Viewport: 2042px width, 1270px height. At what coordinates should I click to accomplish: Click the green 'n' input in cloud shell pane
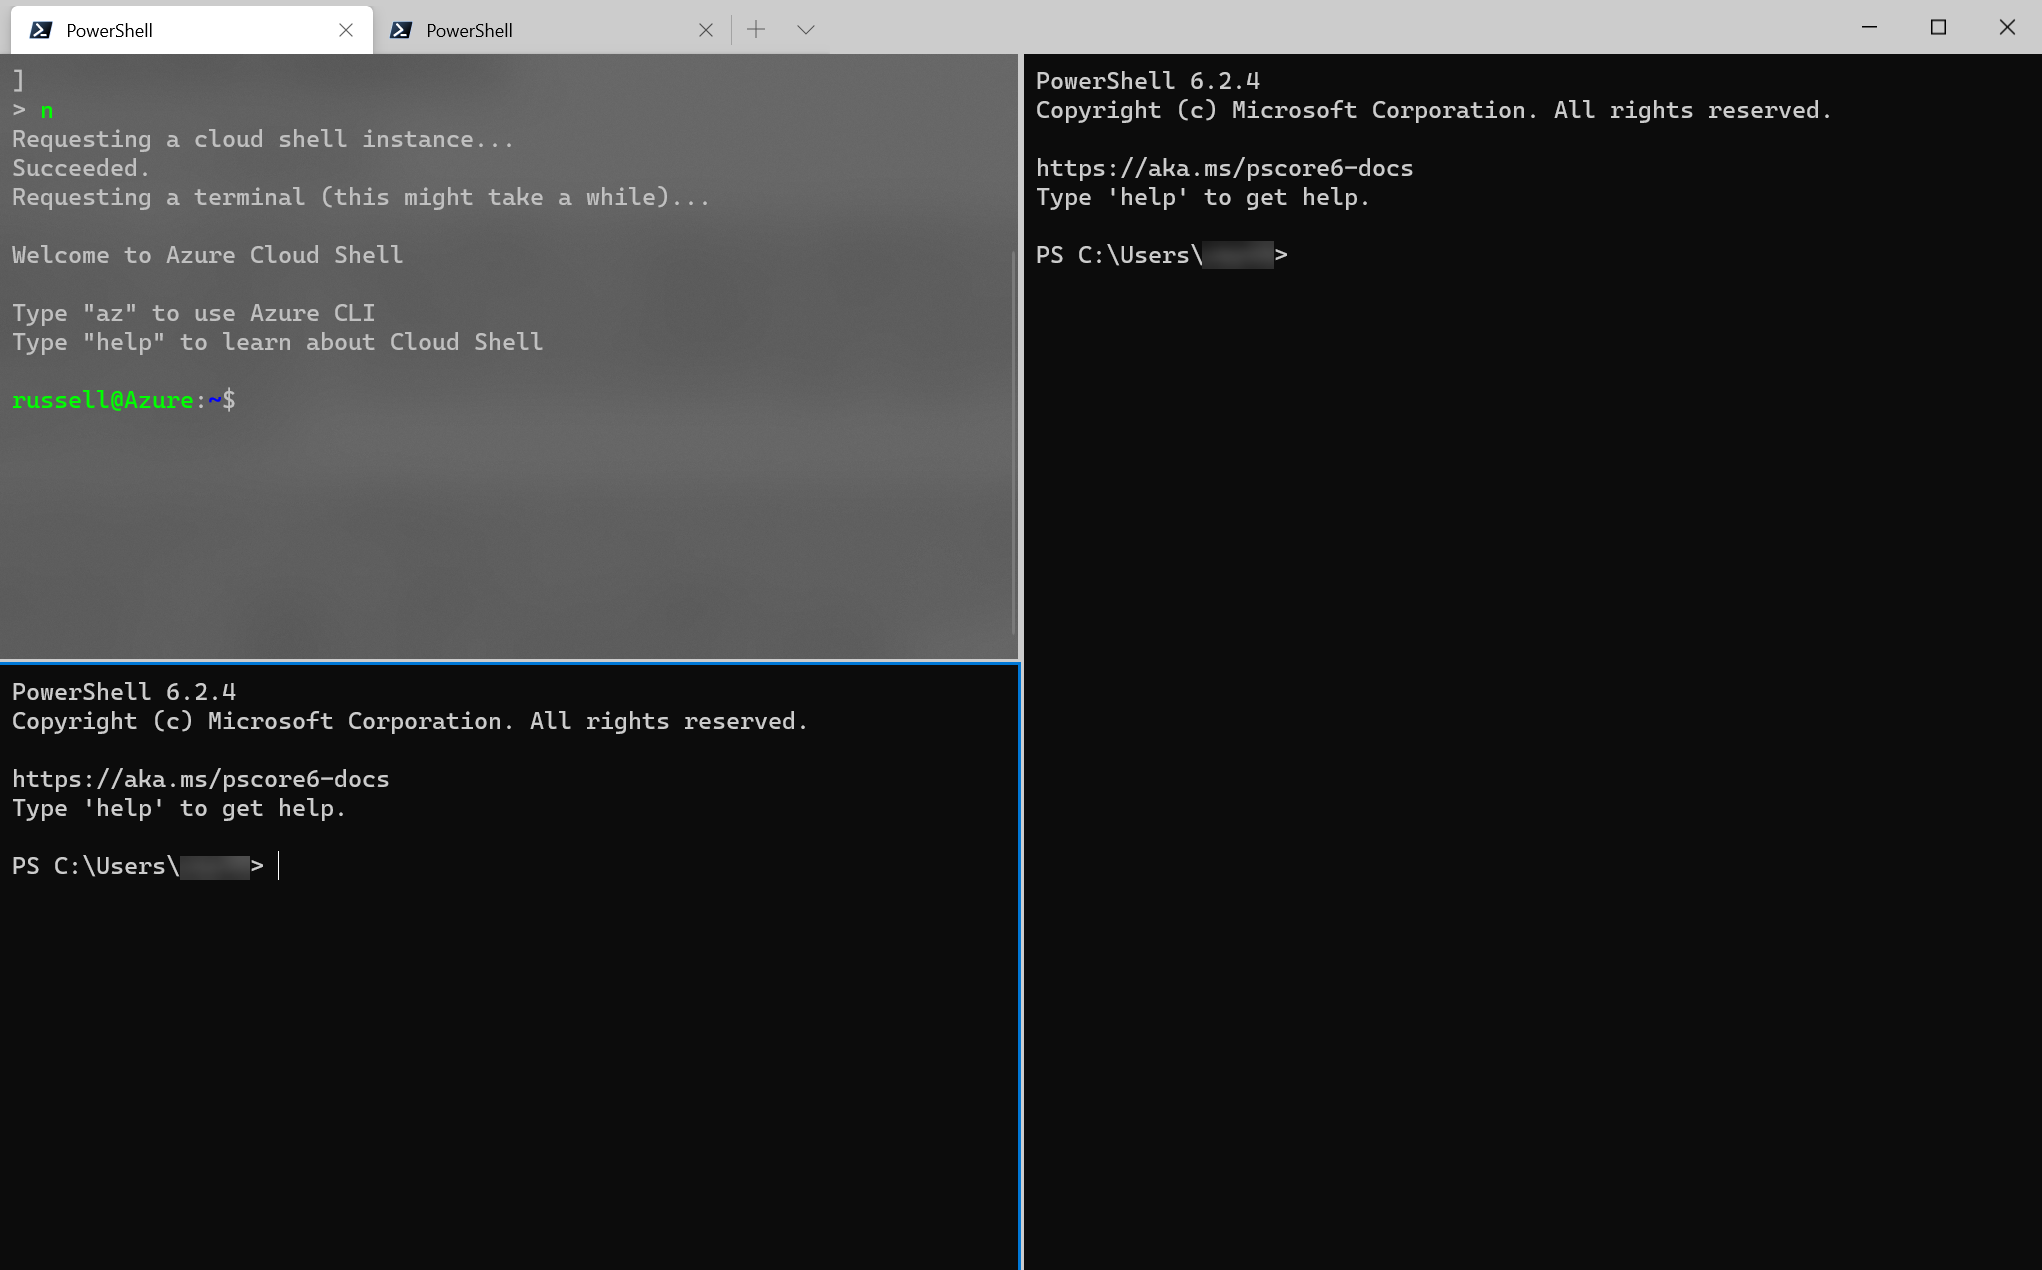click(47, 111)
